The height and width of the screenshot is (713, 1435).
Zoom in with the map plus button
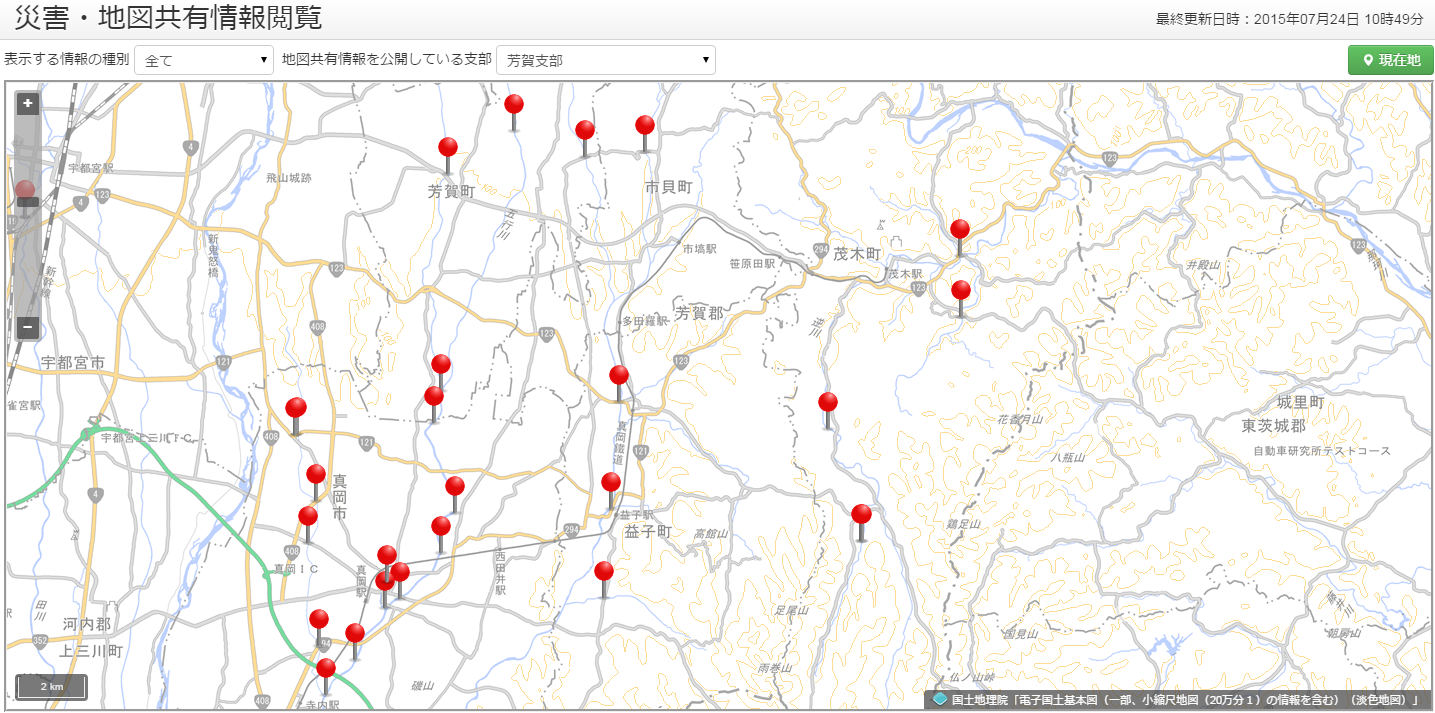28,103
